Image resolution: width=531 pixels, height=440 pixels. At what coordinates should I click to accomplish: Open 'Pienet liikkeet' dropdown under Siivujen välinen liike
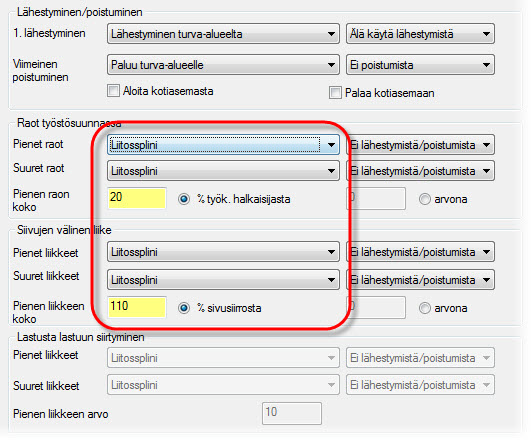point(223,252)
